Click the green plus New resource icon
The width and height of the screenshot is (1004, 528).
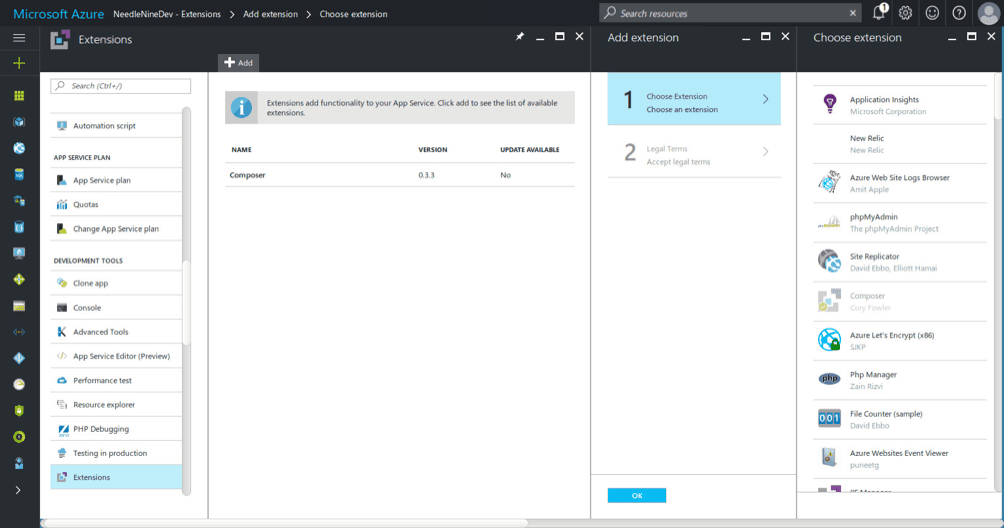pos(19,63)
